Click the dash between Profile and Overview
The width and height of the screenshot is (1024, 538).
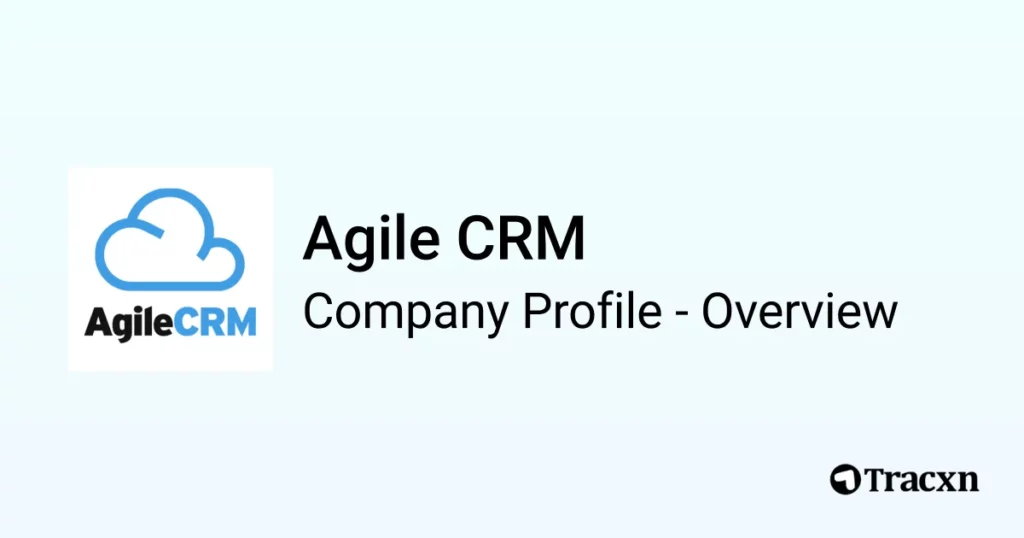coord(682,315)
